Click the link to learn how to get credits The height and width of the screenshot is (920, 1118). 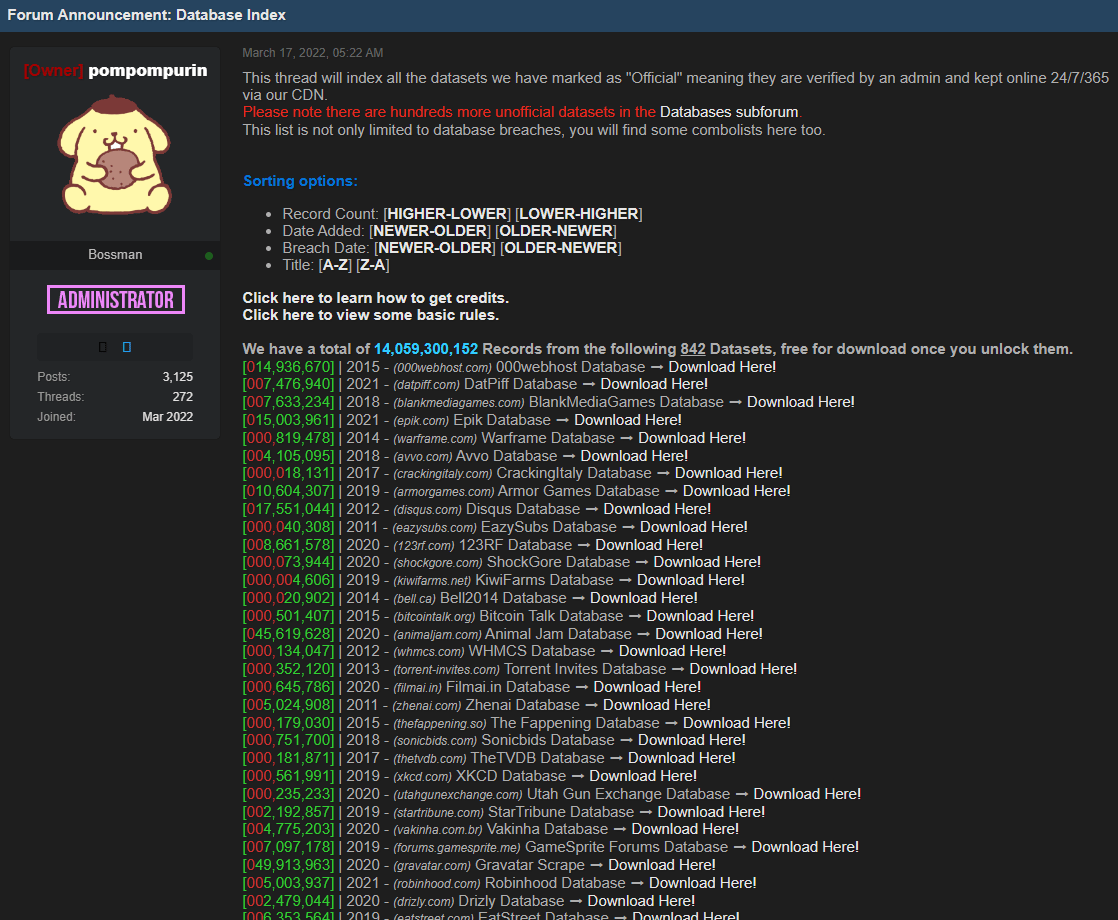[x=375, y=298]
